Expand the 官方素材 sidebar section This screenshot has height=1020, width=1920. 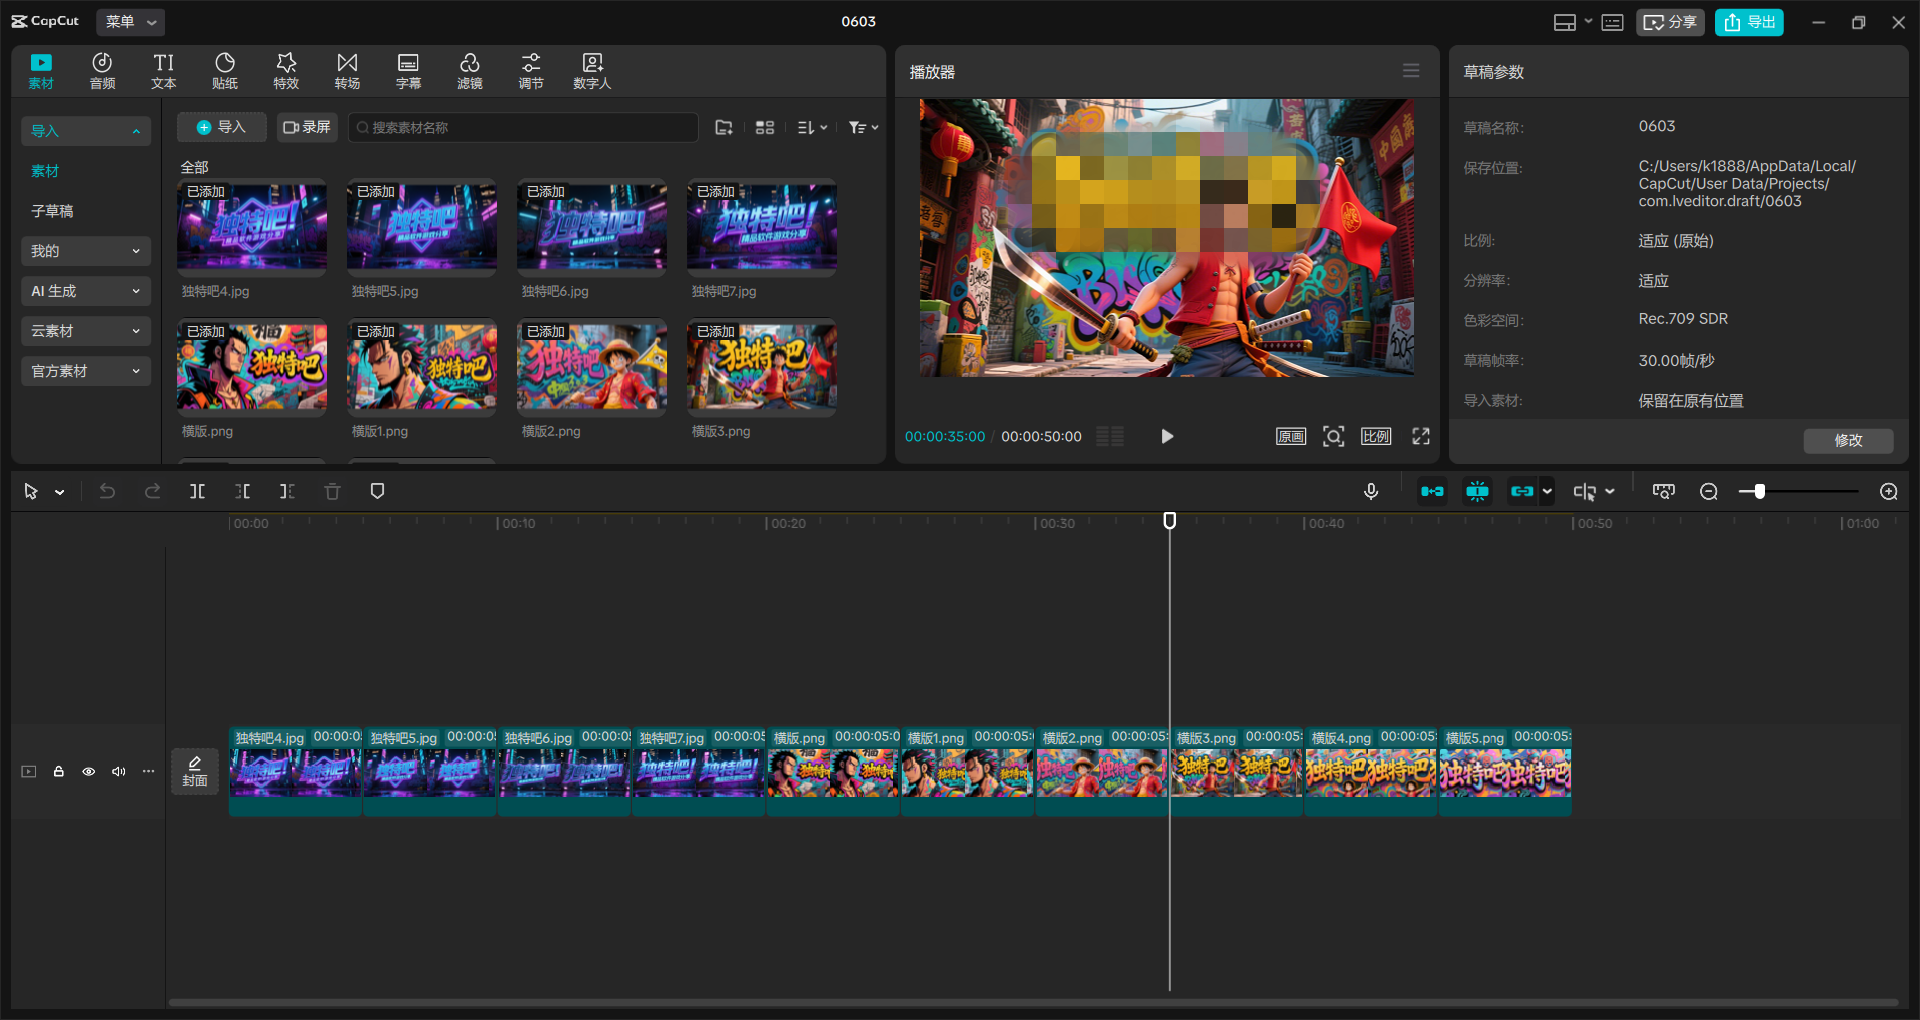[x=86, y=371]
